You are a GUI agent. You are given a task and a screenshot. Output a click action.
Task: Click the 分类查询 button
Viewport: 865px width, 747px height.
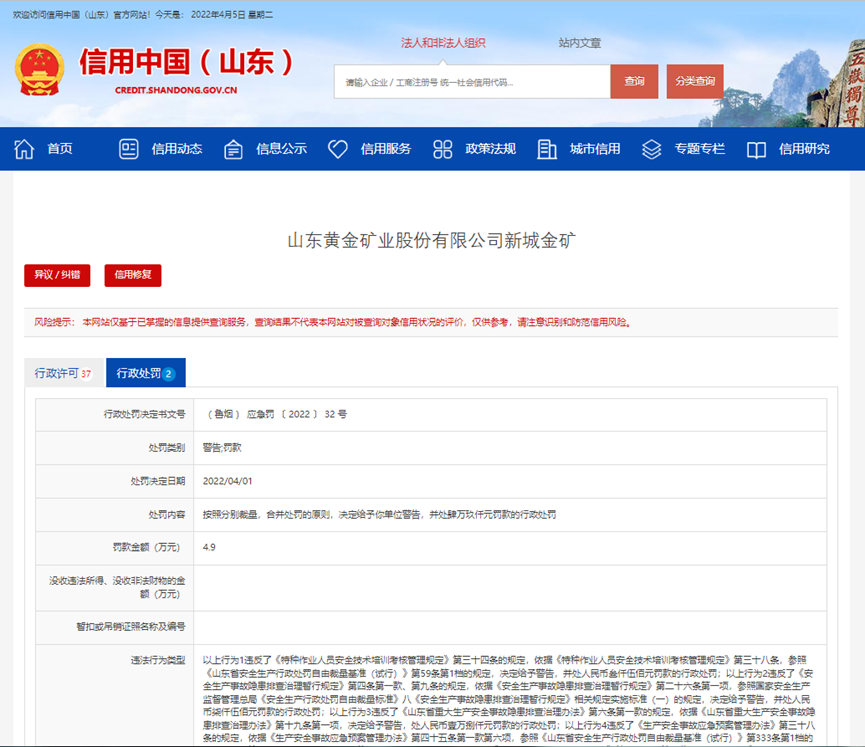[x=694, y=80]
